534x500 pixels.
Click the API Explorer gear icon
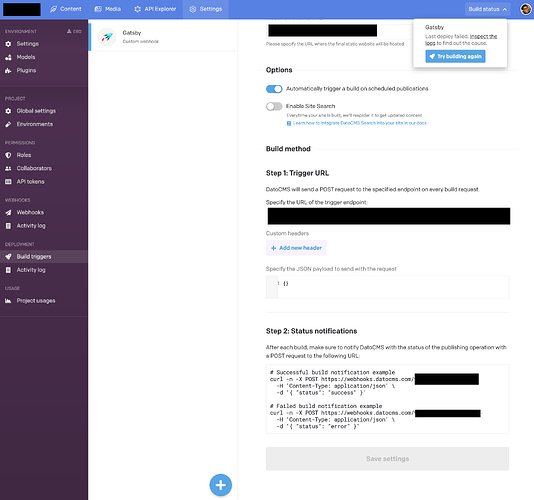point(137,9)
